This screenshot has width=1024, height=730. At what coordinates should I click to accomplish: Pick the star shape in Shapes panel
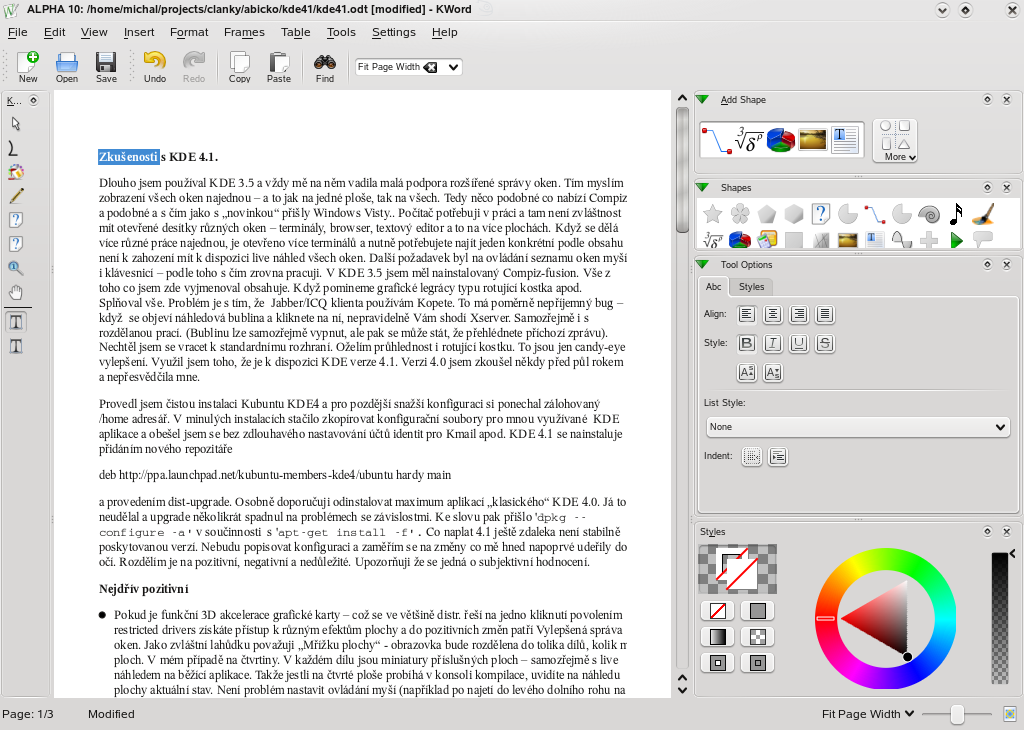[x=712, y=214]
